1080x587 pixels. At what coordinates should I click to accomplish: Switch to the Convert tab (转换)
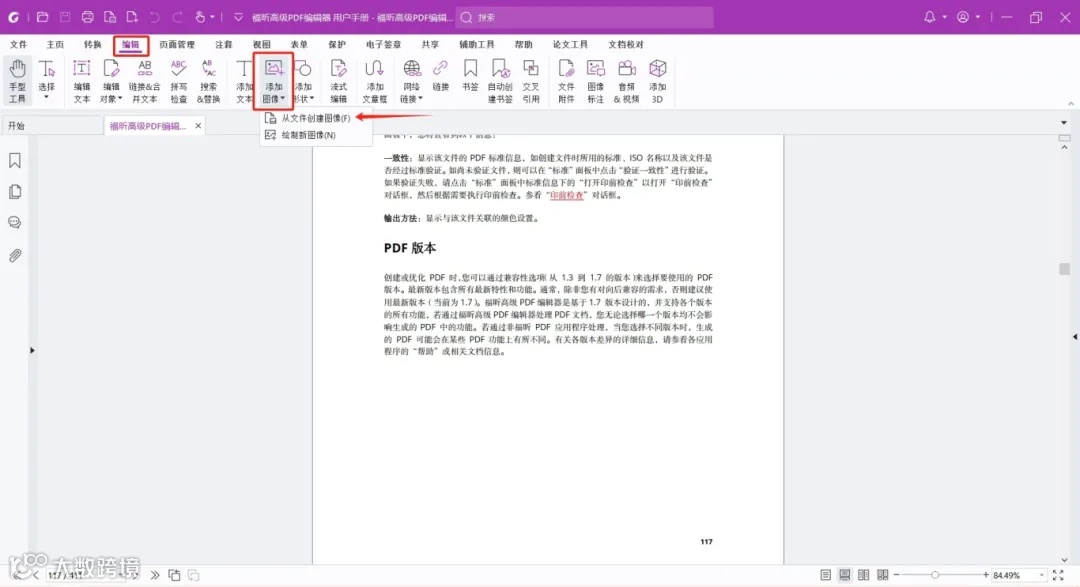pyautogui.click(x=92, y=44)
